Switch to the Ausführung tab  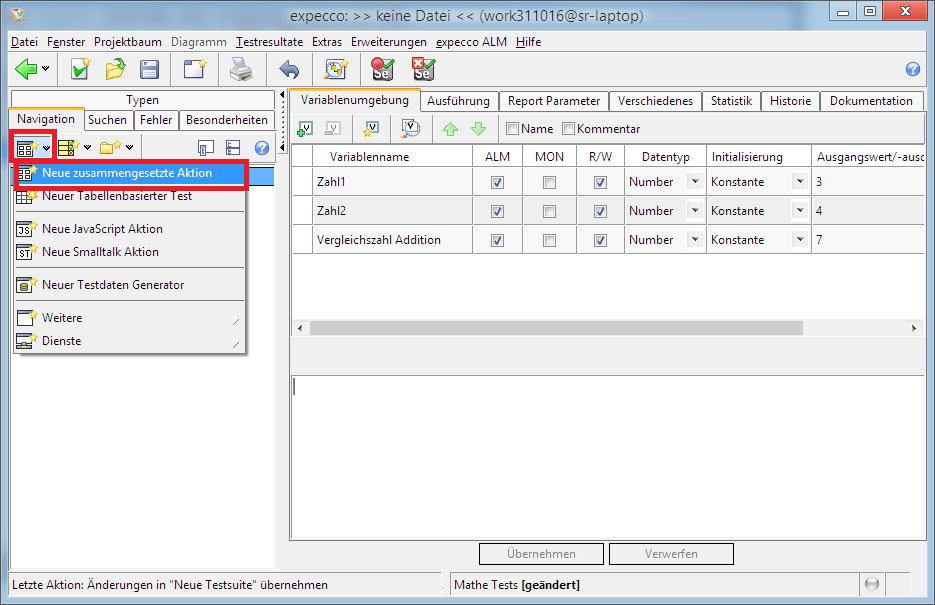pos(458,101)
